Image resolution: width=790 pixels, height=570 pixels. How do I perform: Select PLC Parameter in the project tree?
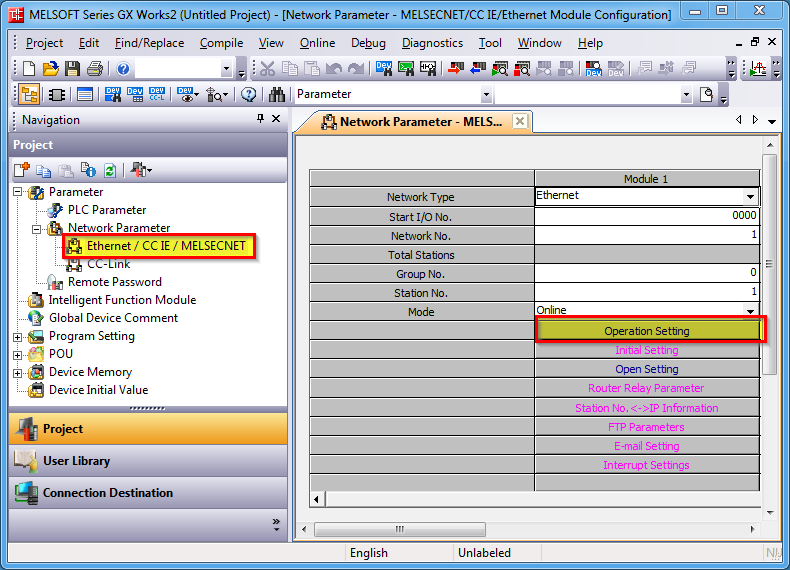pos(106,210)
